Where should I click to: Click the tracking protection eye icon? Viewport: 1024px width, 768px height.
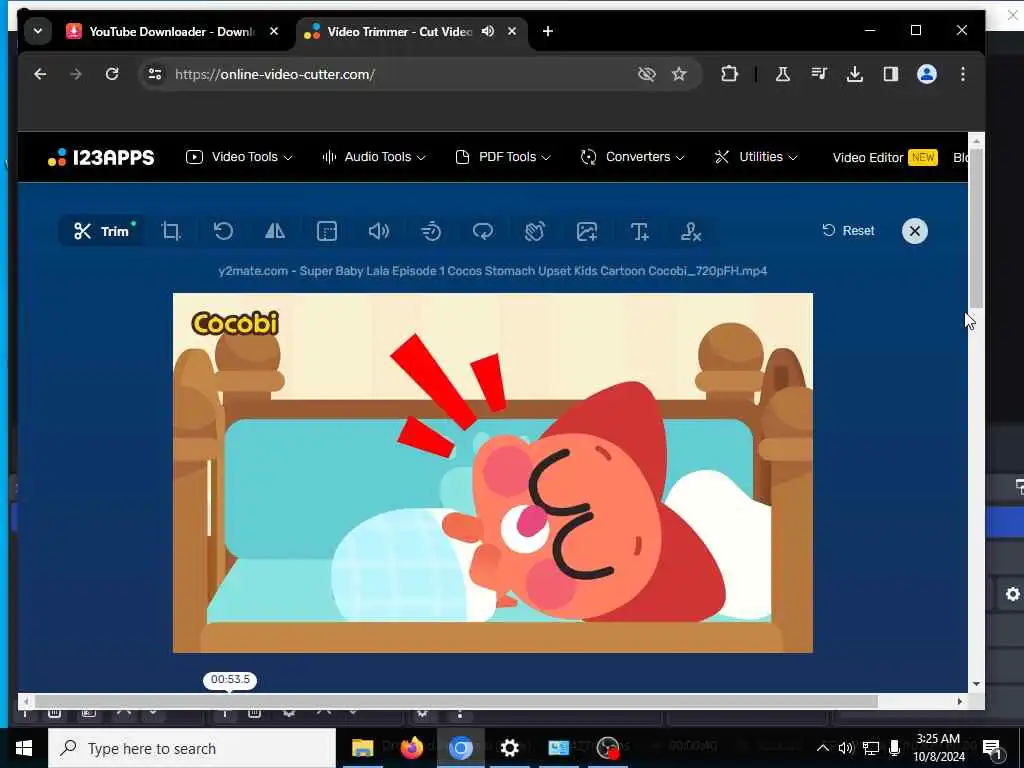(647, 74)
